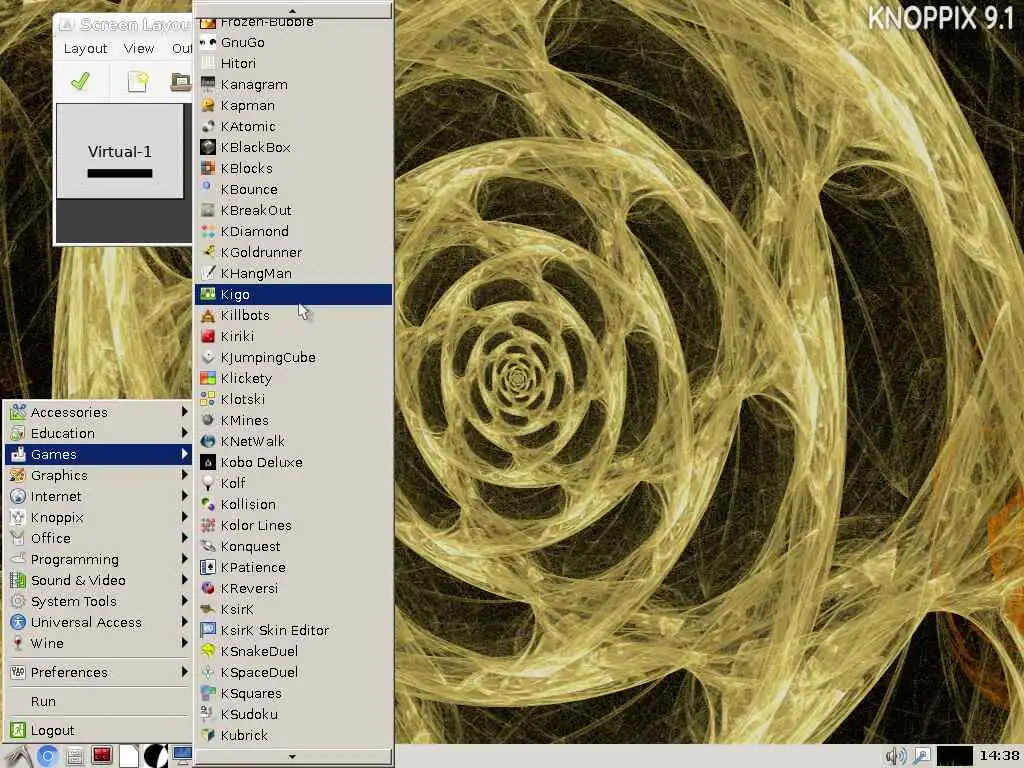Open Graphics submenu

pos(98,475)
